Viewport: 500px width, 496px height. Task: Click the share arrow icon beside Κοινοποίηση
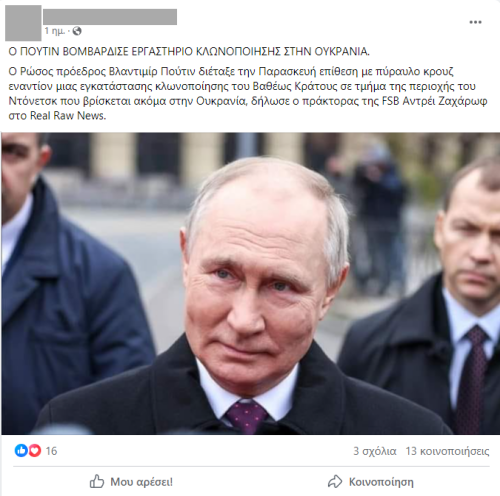pyautogui.click(x=335, y=482)
